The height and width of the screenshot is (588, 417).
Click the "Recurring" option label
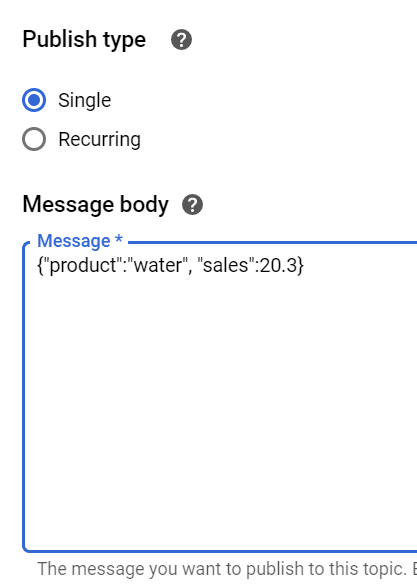coord(100,140)
